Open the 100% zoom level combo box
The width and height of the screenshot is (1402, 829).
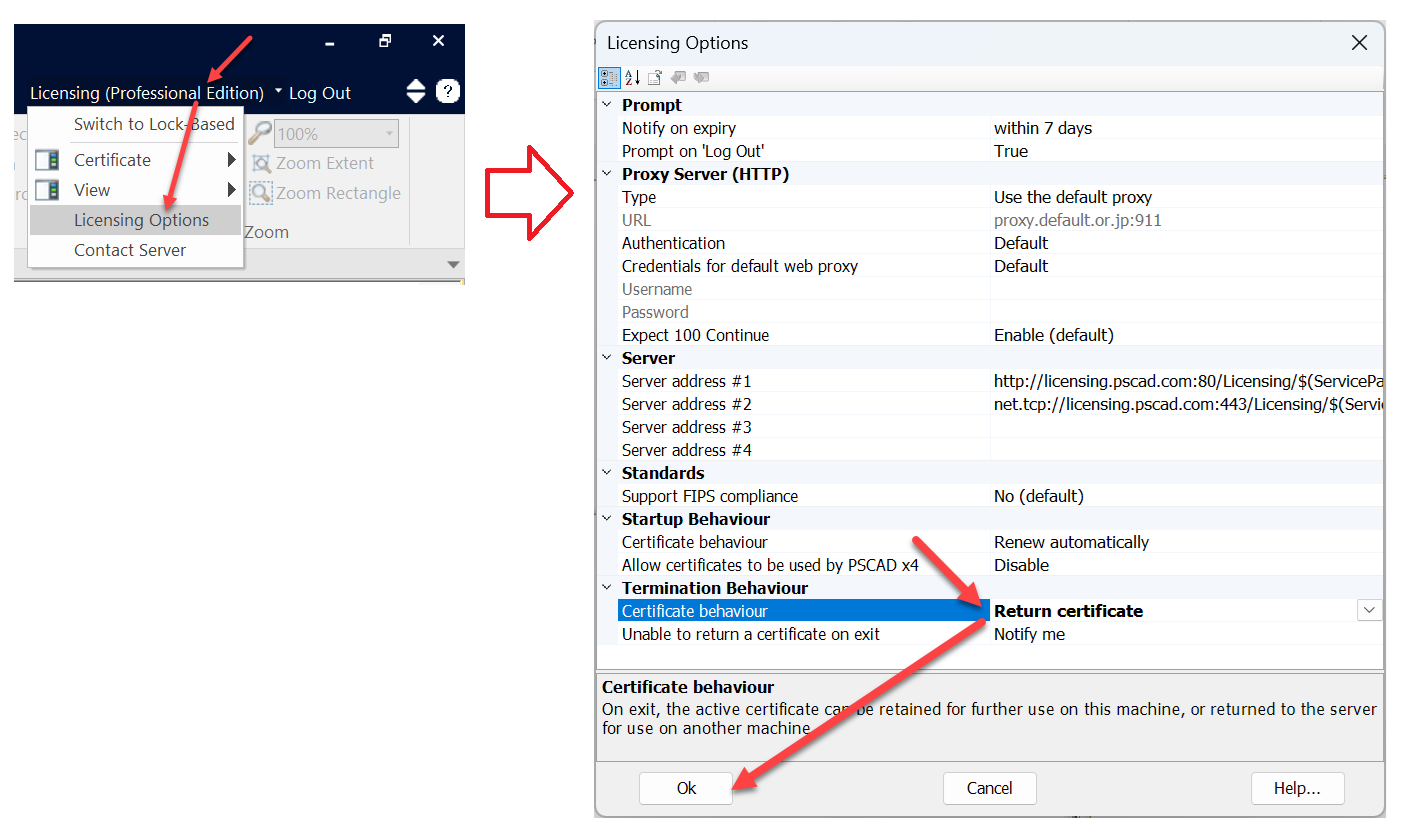389,134
